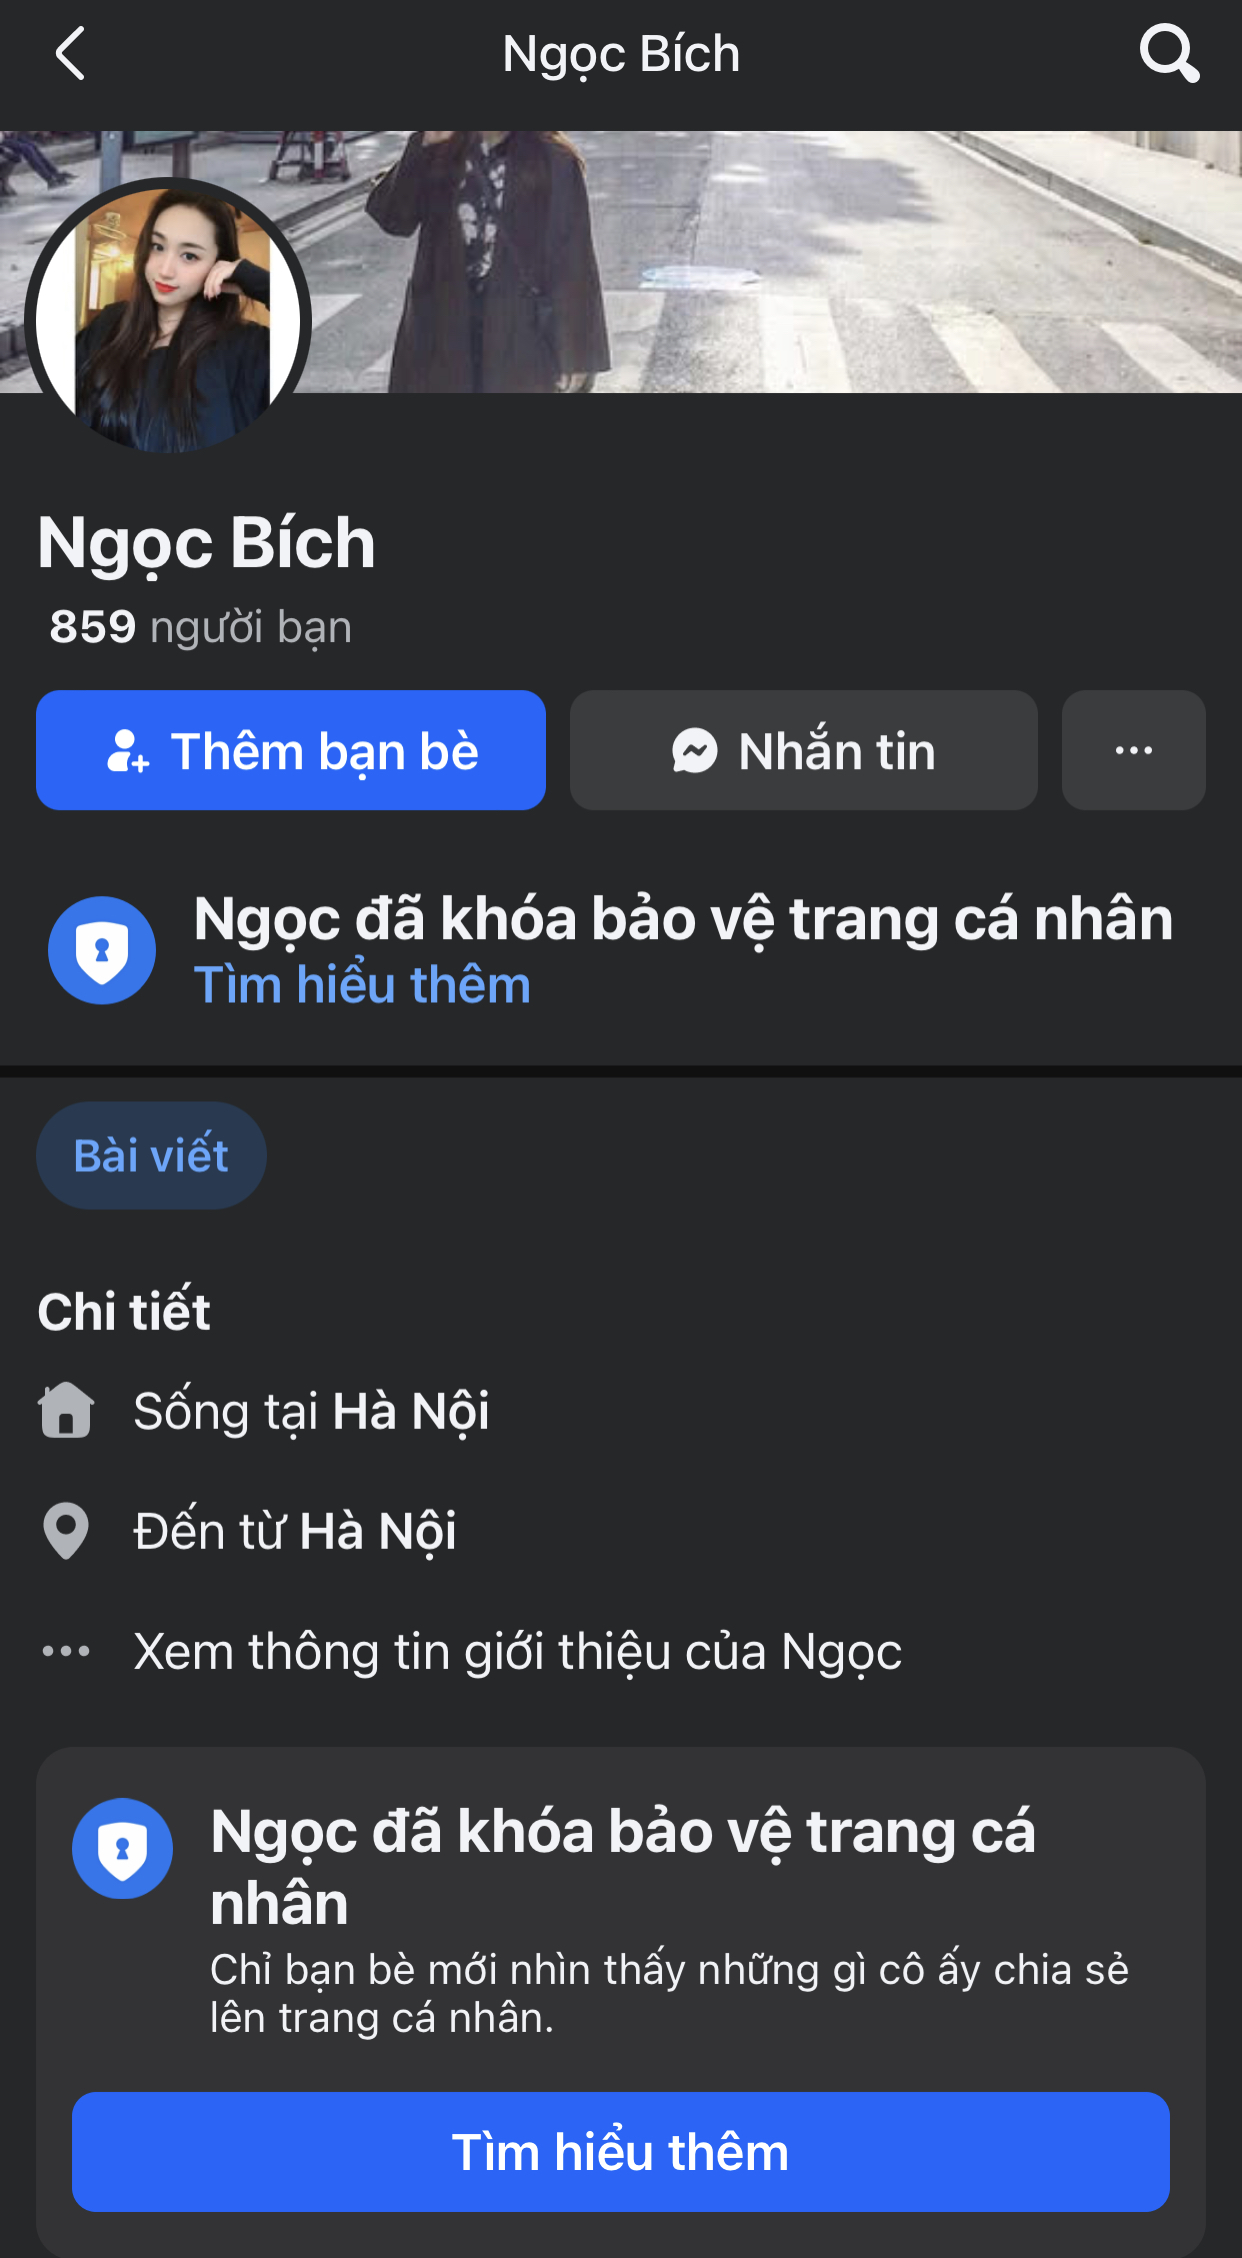
Task: Tap the back arrow icon
Action: coord(69,54)
